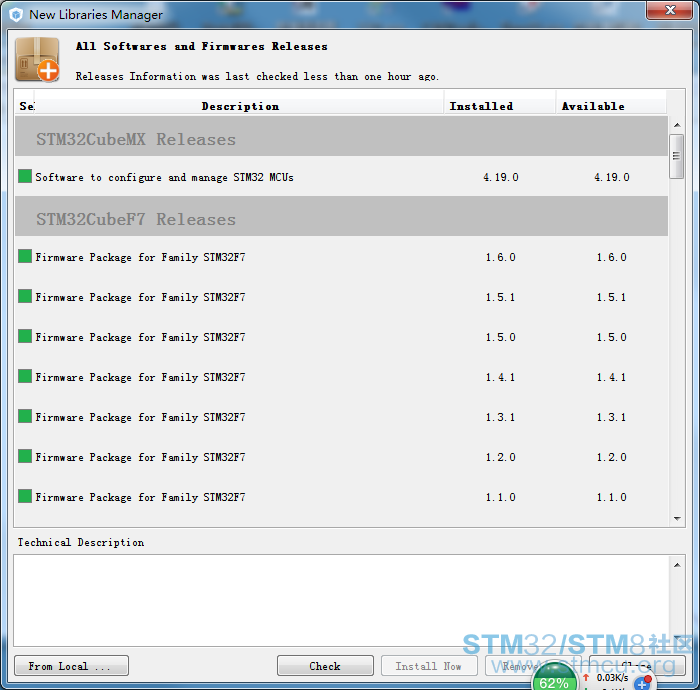Toggle the STM32CubeMX 4.19.0 green checkbox
700x690 pixels.
click(x=25, y=176)
